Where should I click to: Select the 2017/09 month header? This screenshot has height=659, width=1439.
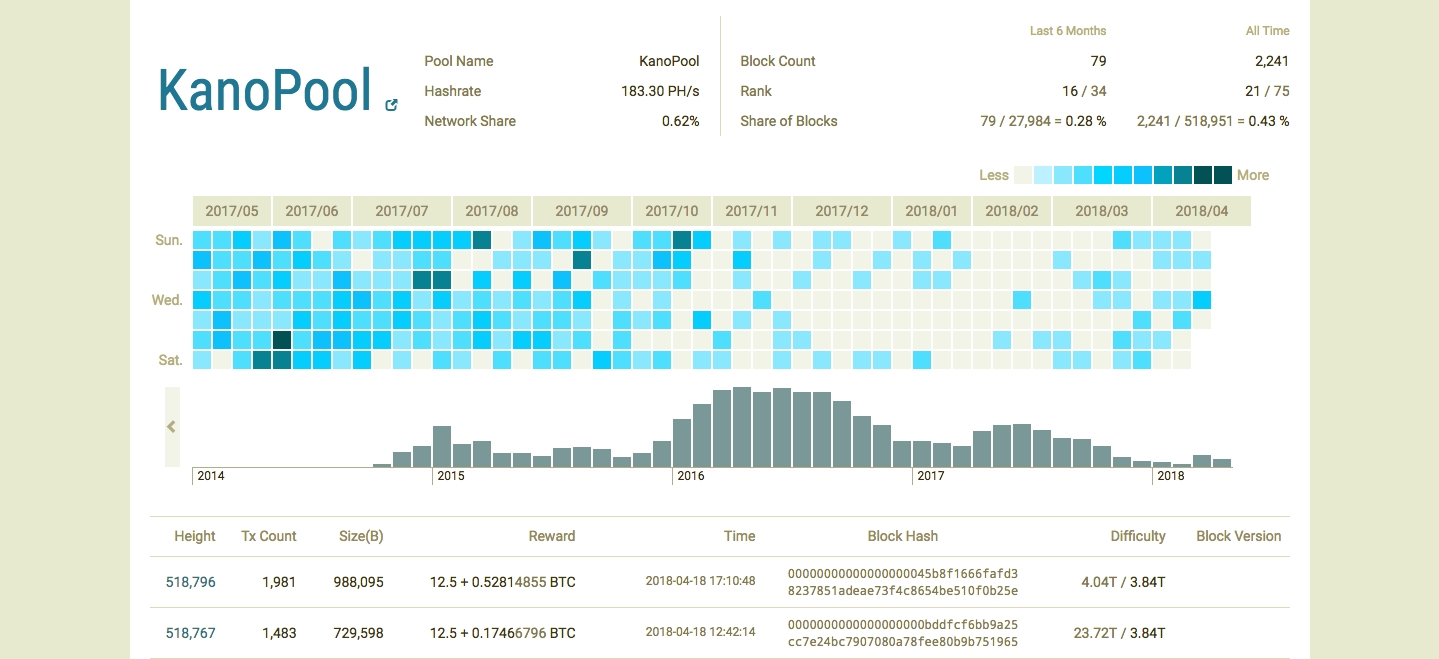pyautogui.click(x=582, y=211)
